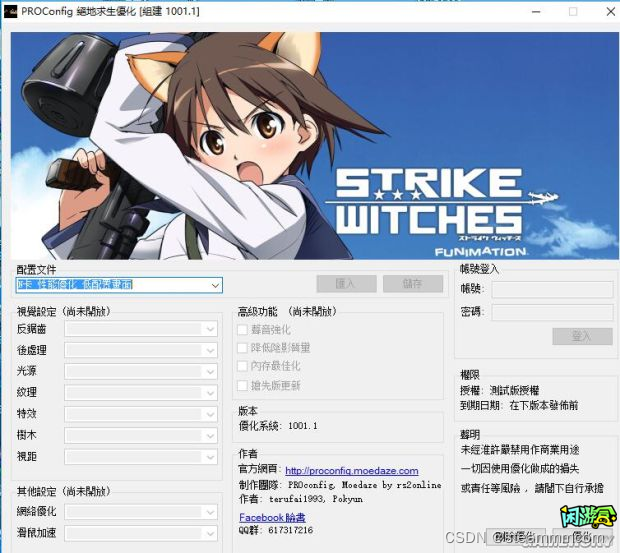
Task: Enable the 搶先版更新 checkbox
Action: pyautogui.click(x=242, y=385)
